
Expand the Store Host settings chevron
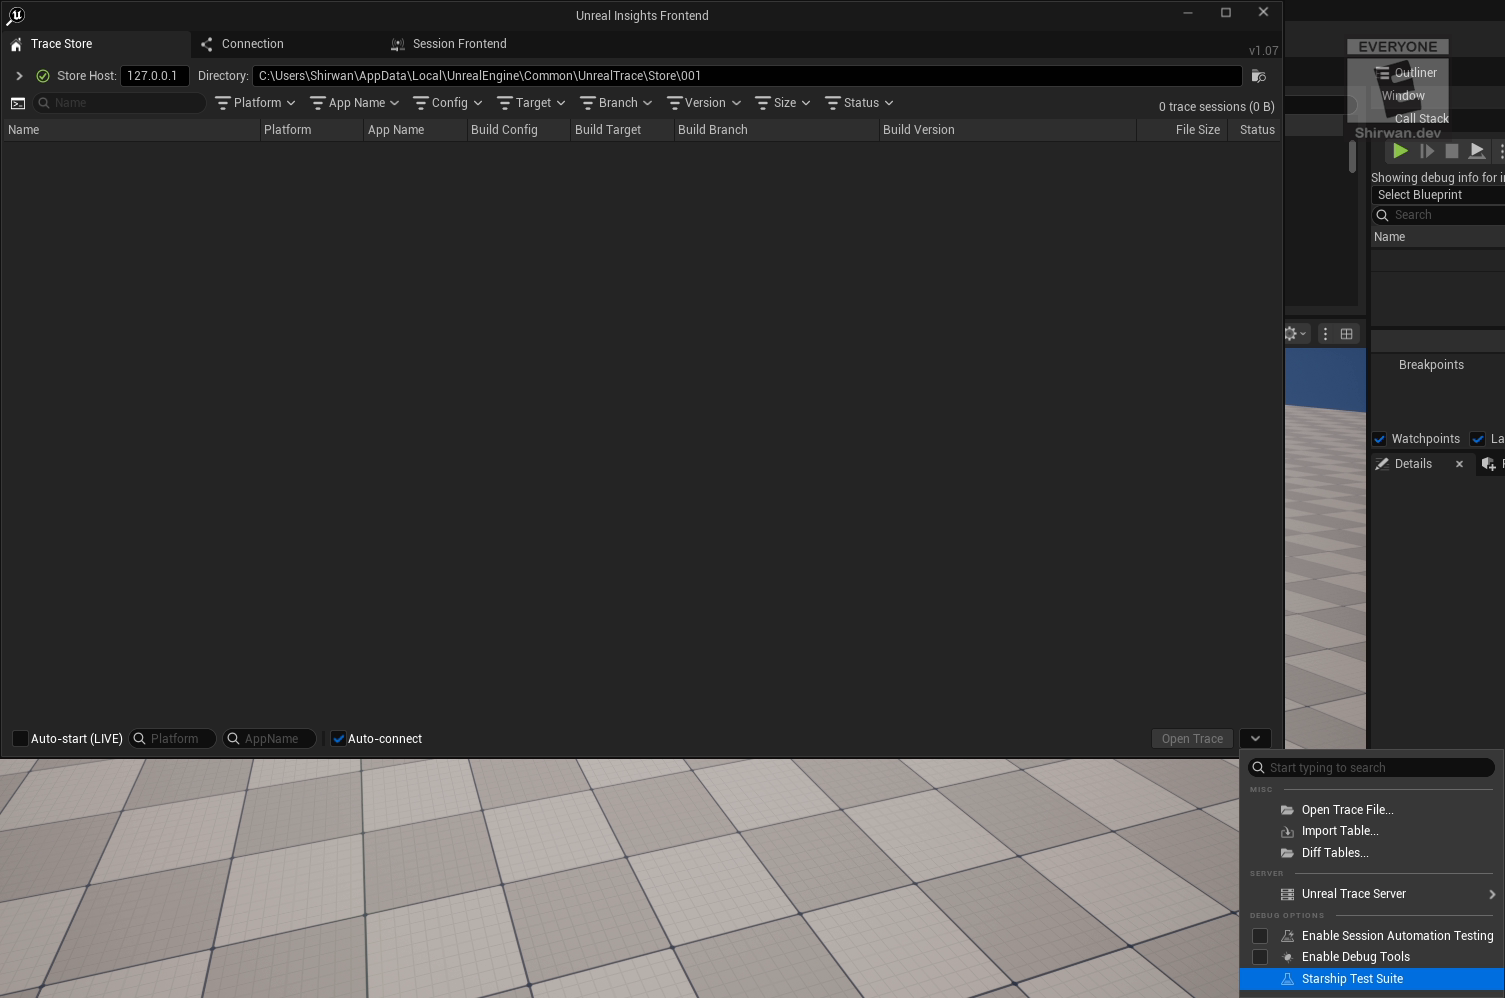19,76
